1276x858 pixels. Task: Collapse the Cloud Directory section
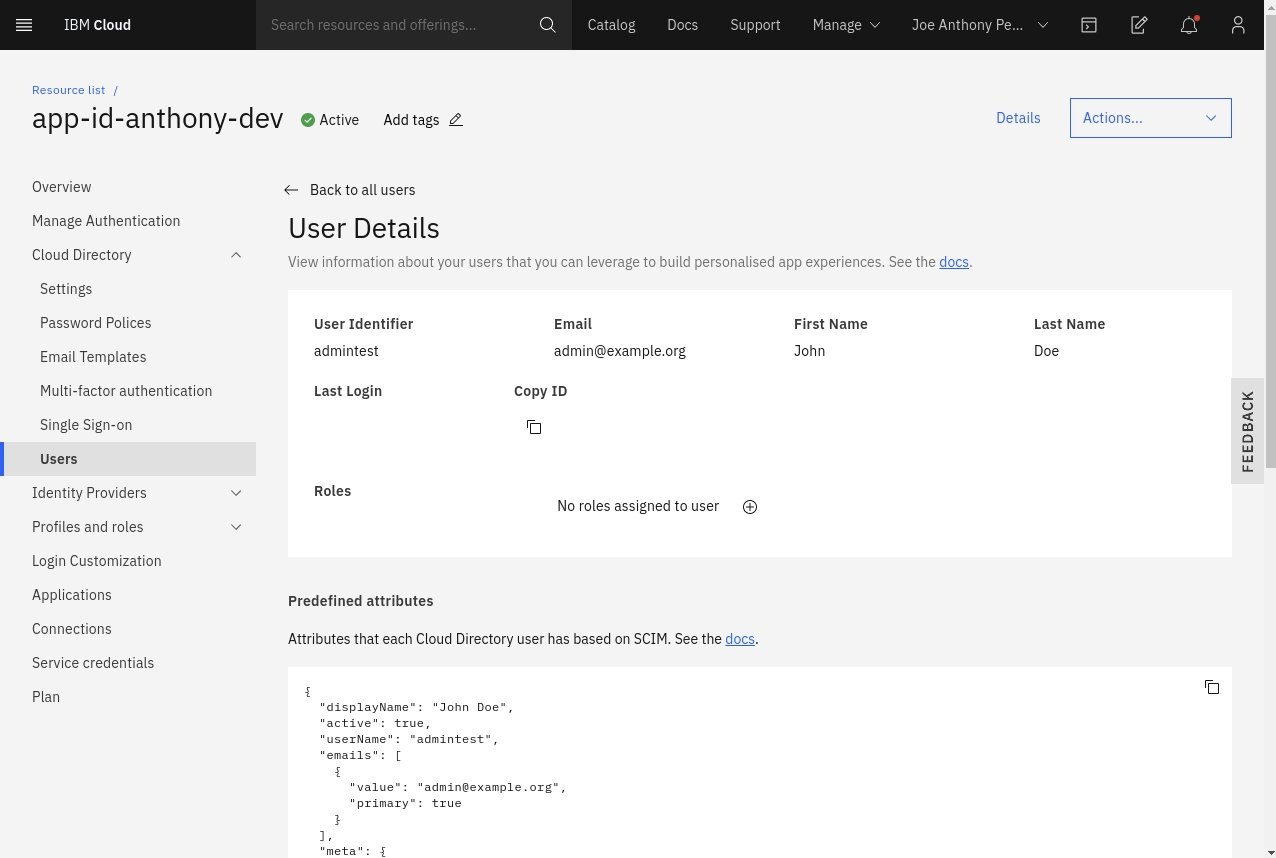(x=236, y=255)
